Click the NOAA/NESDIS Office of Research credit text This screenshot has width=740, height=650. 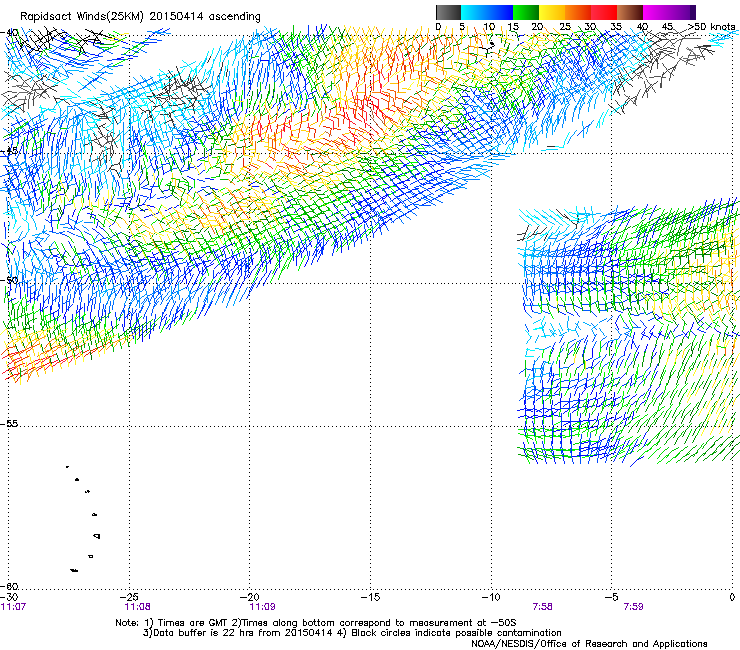tap(589, 644)
